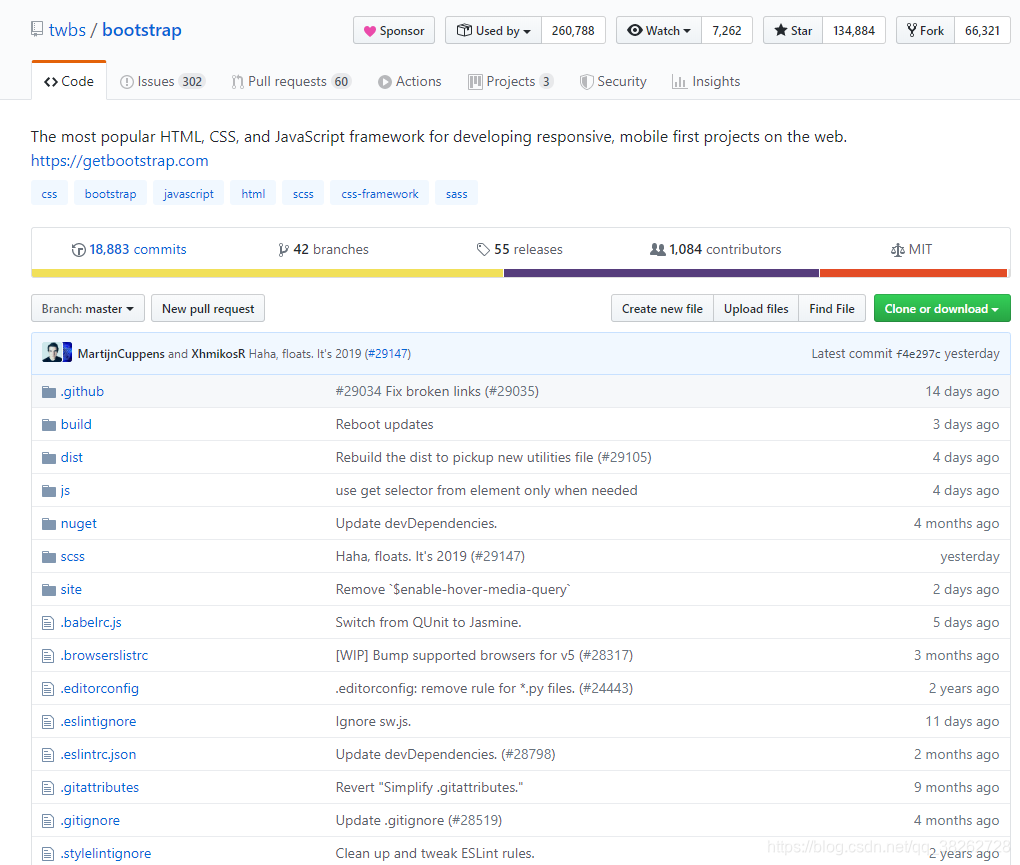The image size is (1020, 865).
Task: Open the Watch dropdown
Action: click(659, 31)
